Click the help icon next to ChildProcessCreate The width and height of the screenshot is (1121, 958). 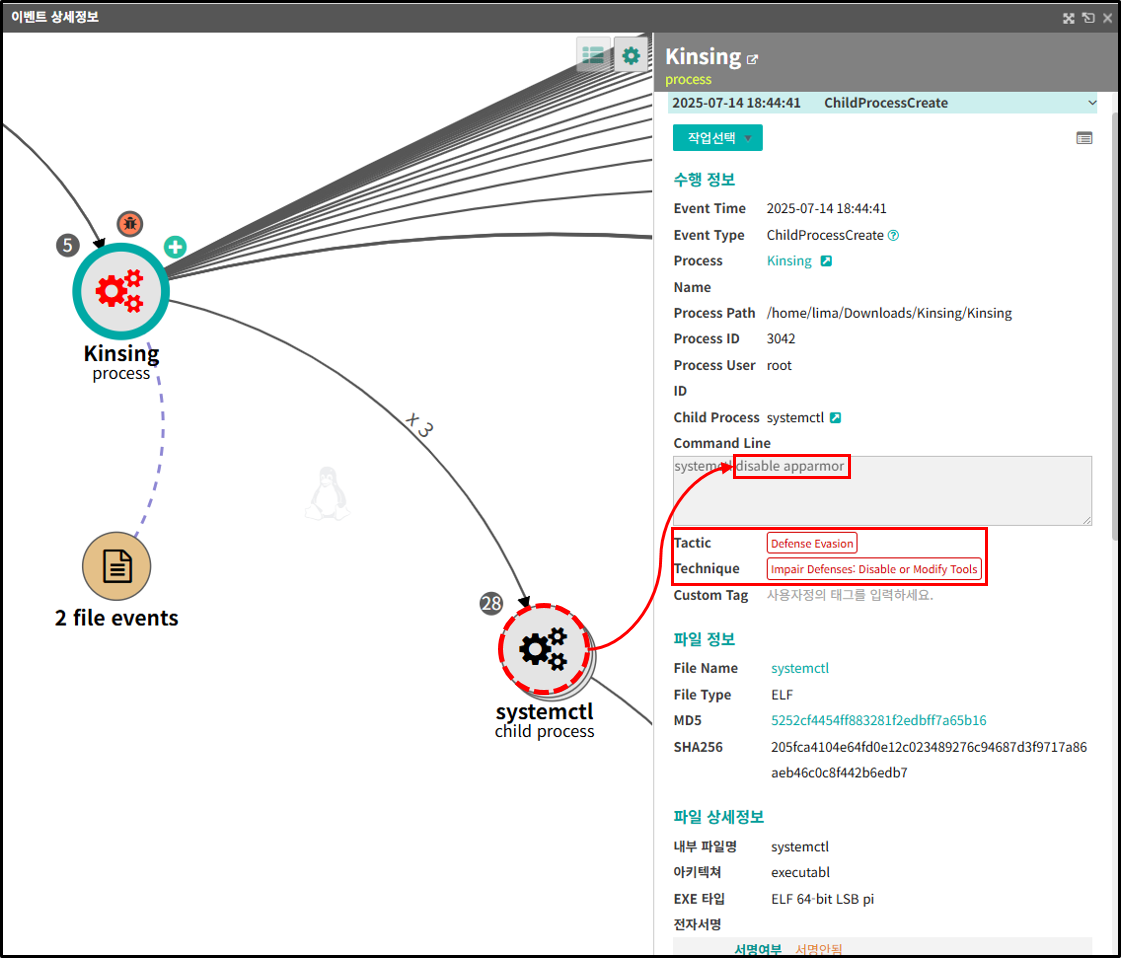[x=893, y=235]
